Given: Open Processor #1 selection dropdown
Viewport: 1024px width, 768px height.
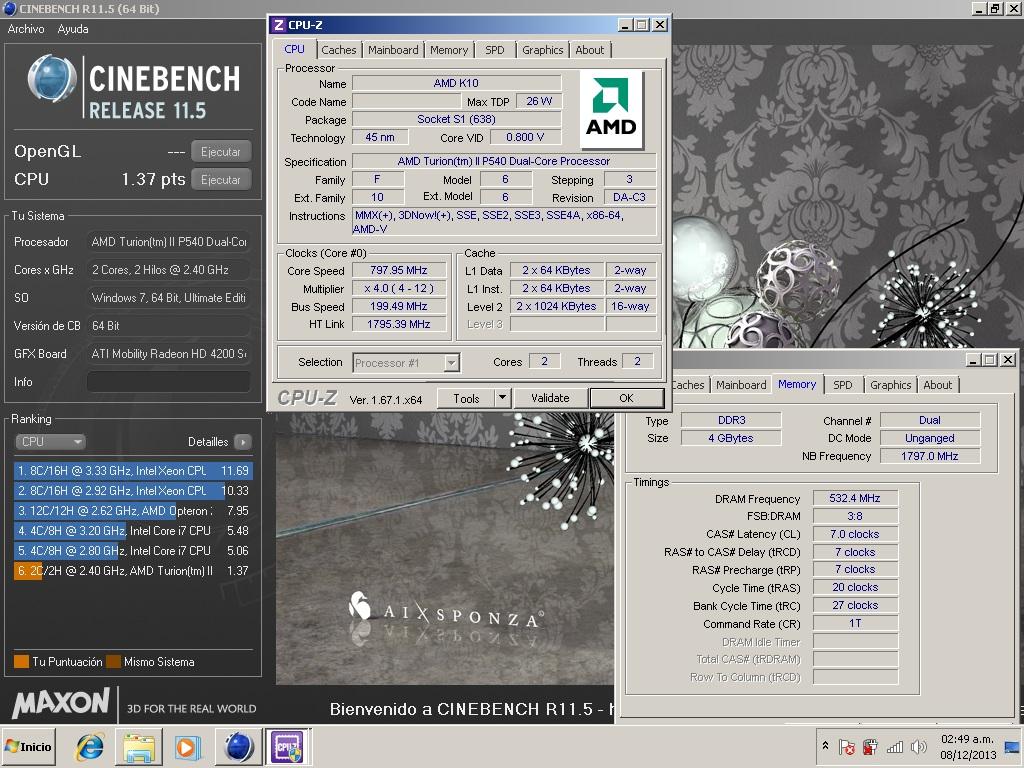Looking at the screenshot, I should [406, 362].
